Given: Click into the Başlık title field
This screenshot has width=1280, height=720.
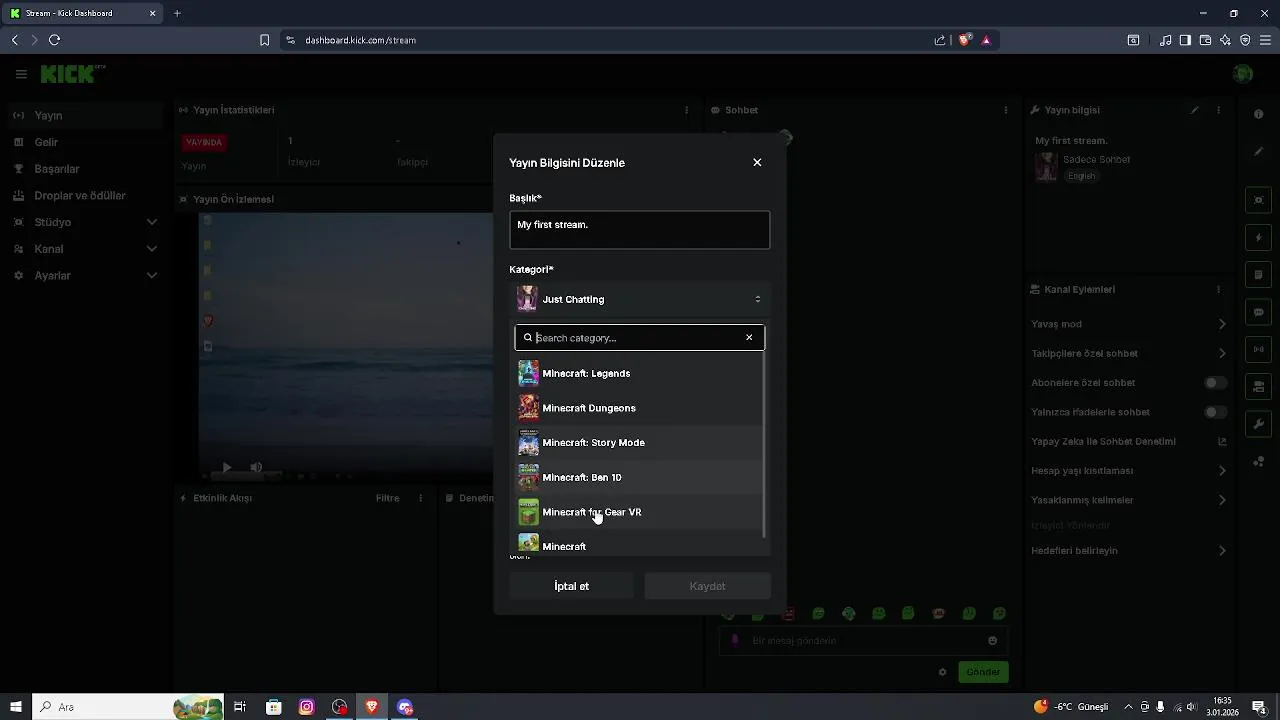Looking at the screenshot, I should (640, 230).
